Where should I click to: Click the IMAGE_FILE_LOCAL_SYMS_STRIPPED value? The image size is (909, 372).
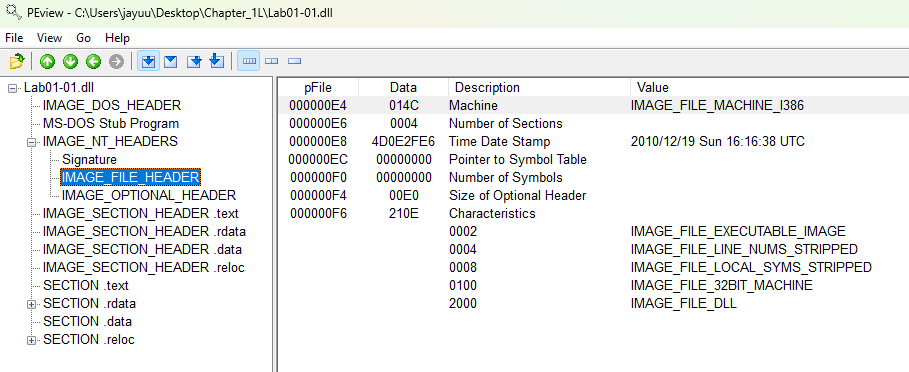[x=751, y=268]
